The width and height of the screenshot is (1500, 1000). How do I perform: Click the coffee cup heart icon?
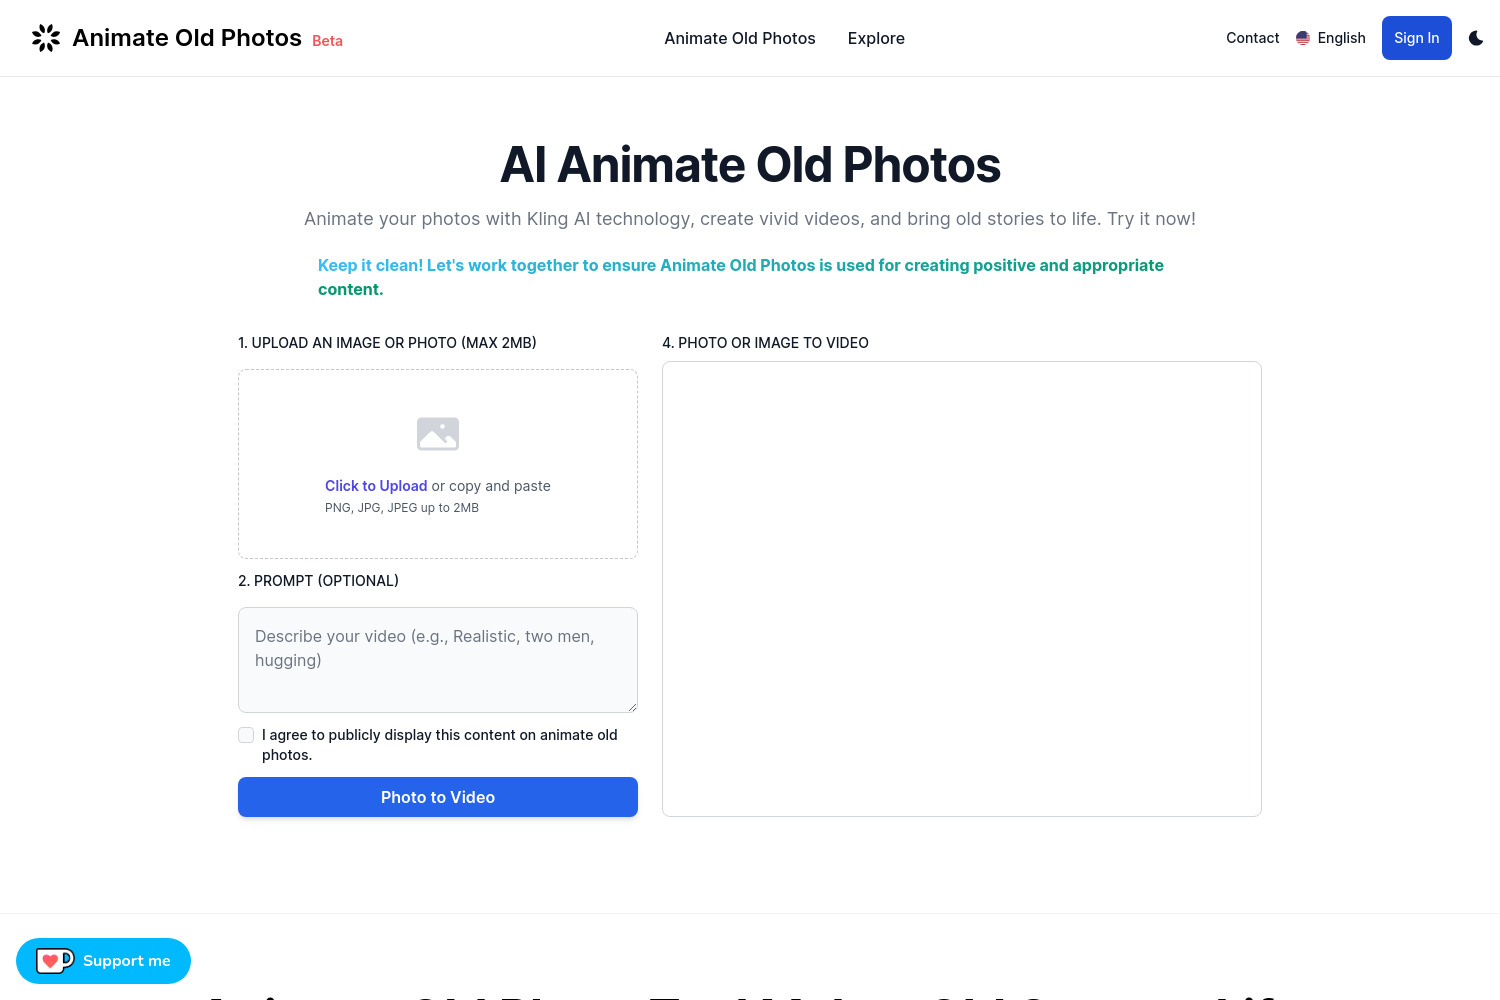click(55, 961)
